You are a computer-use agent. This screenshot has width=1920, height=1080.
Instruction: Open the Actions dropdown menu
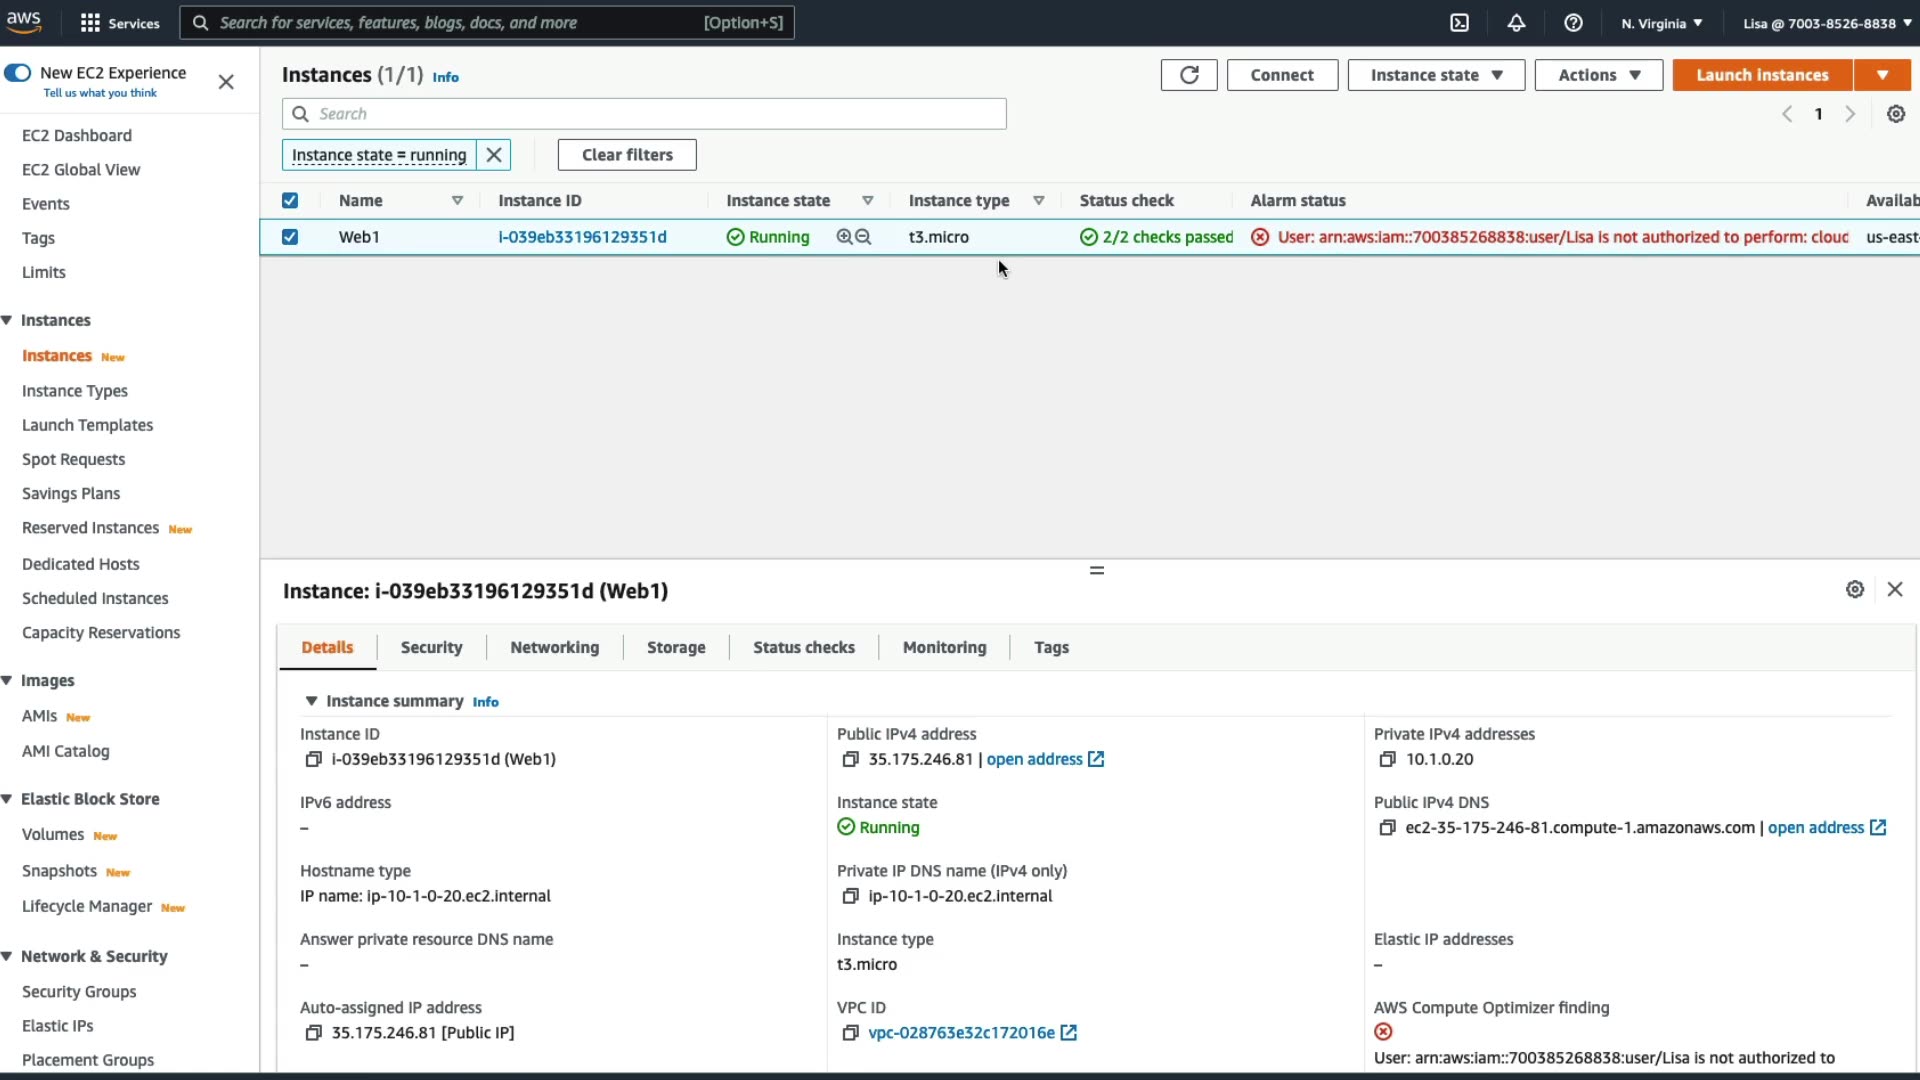point(1598,75)
